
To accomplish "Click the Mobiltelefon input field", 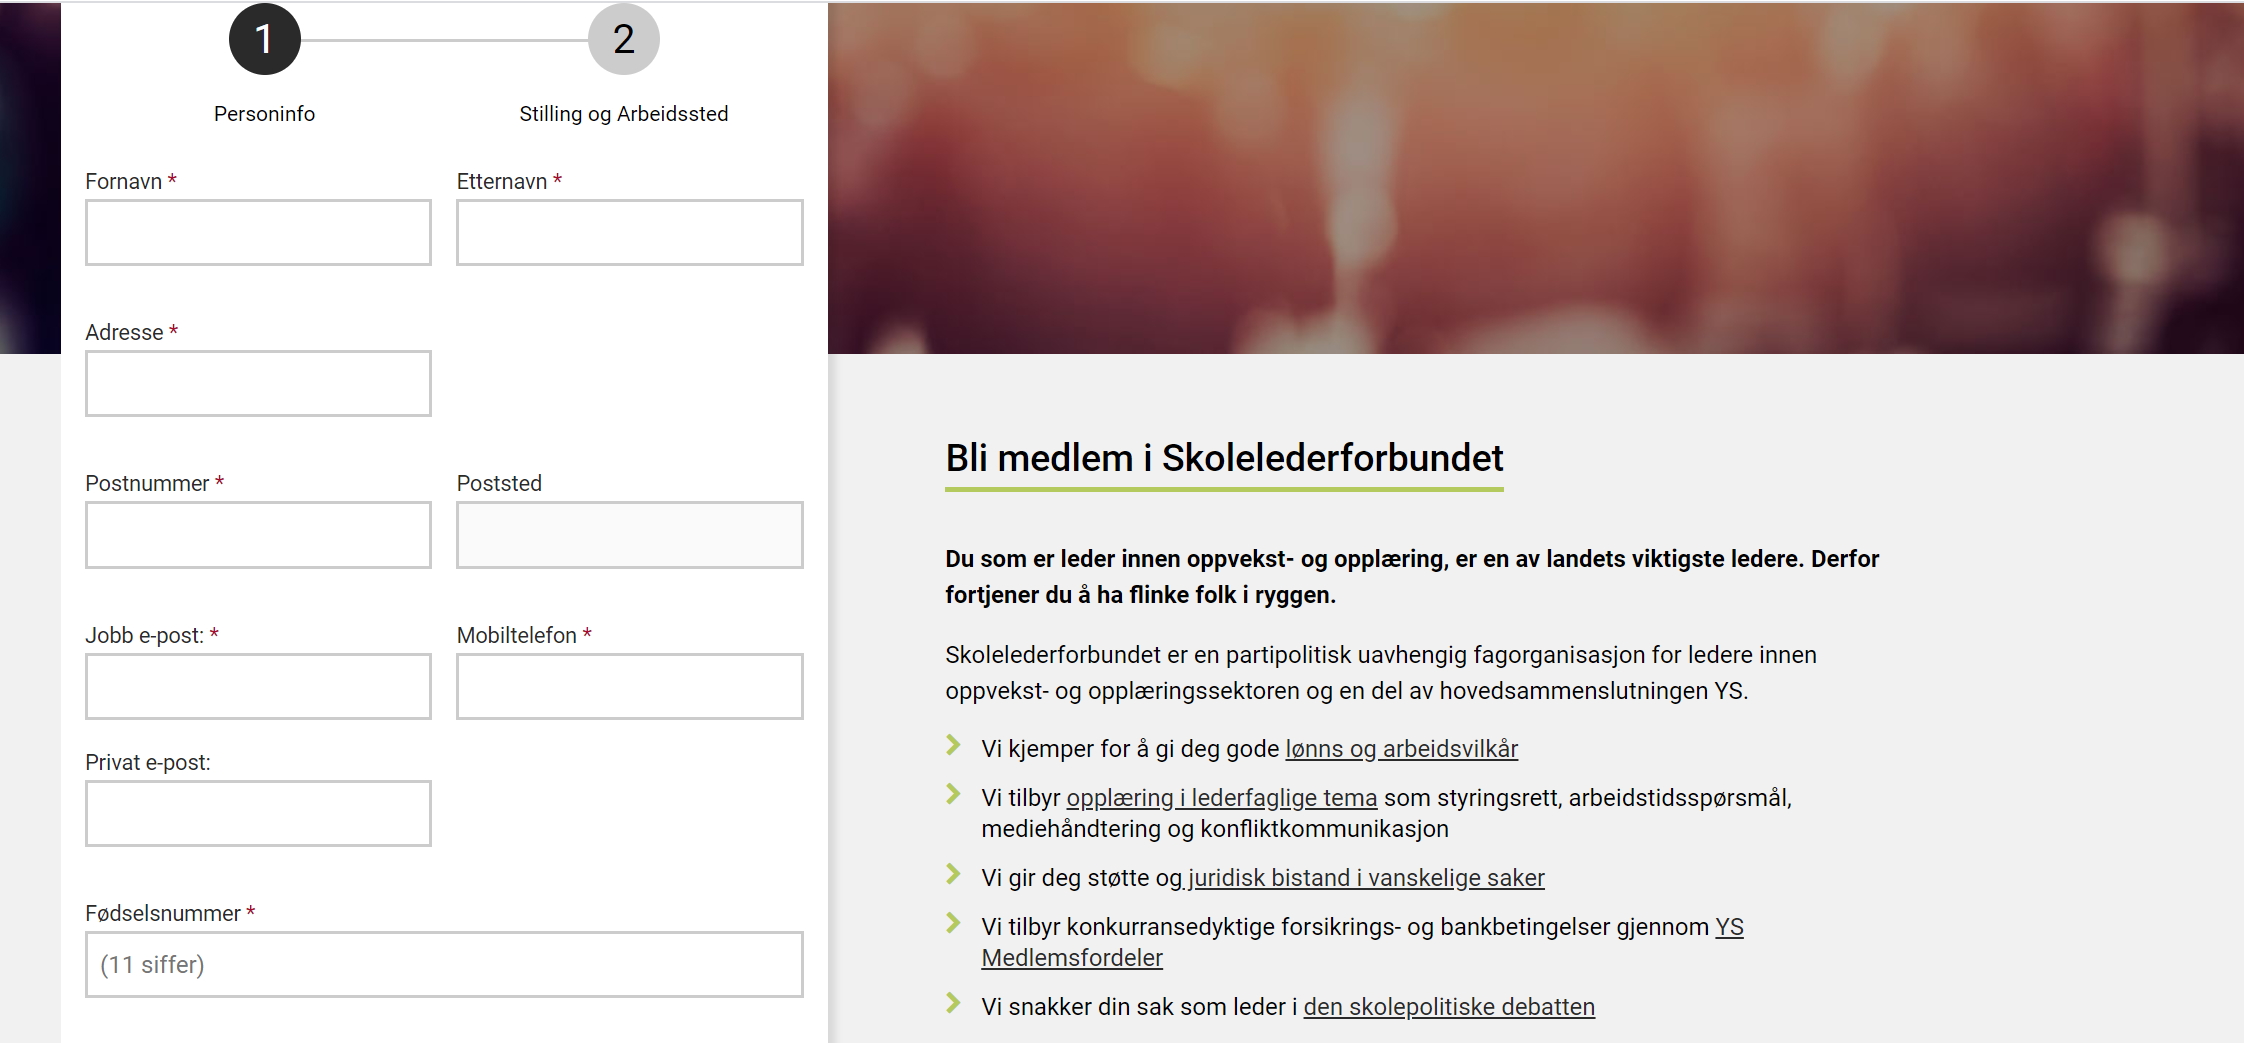I will coord(630,686).
